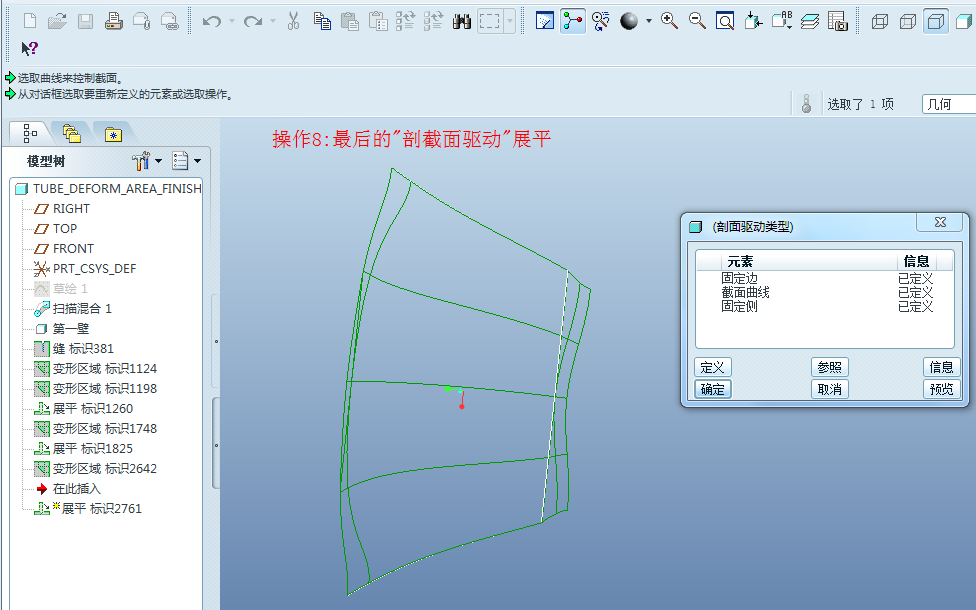Toggle orient mode on or off
Screen dimensions: 976x610
601,21
